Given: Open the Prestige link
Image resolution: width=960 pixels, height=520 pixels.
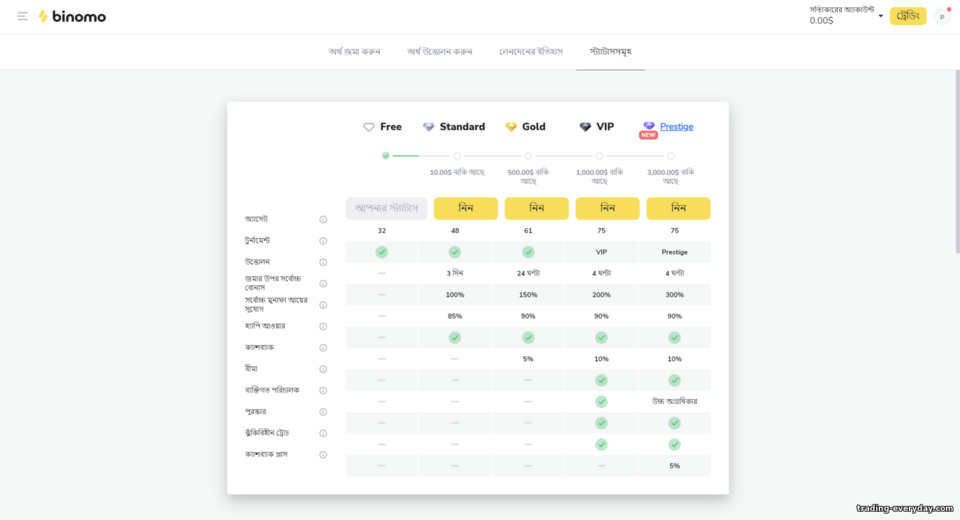Looking at the screenshot, I should [677, 127].
